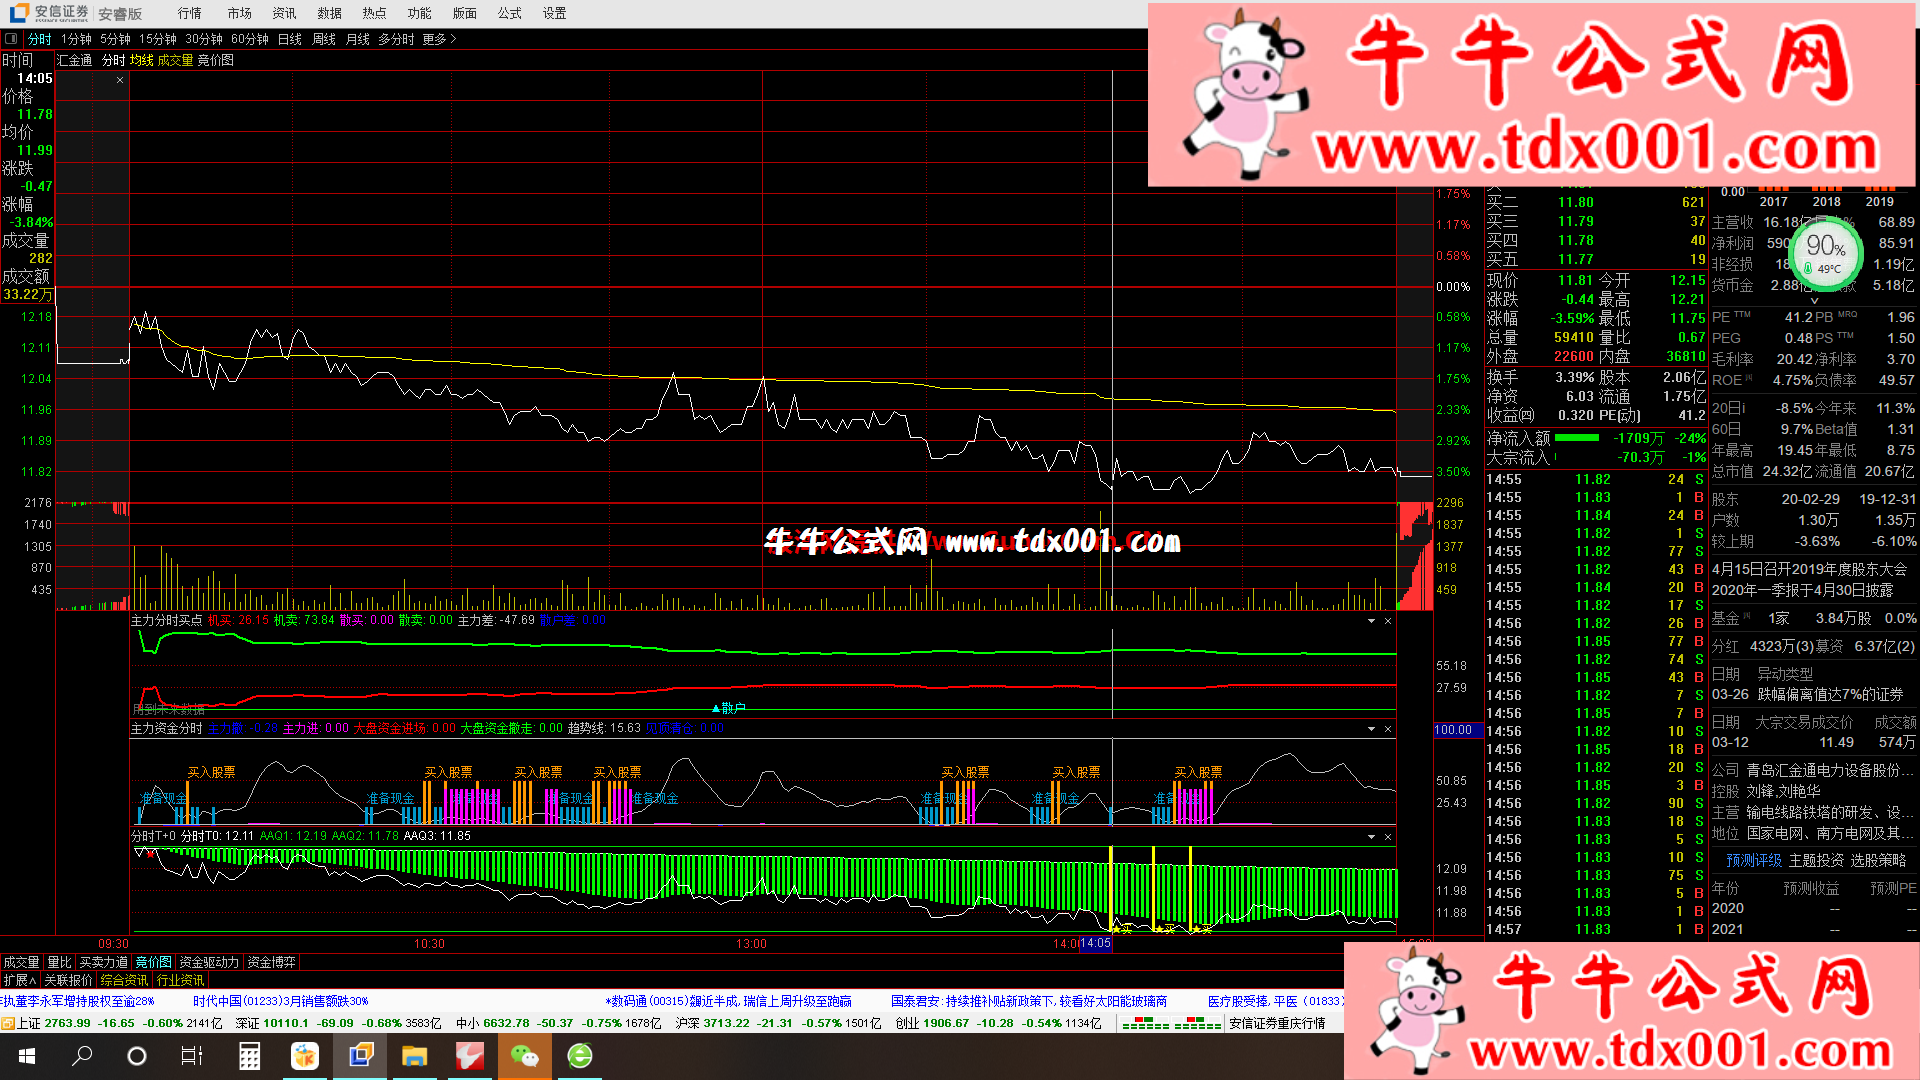Image resolution: width=1920 pixels, height=1080 pixels.
Task: Open the green 360 browser on taskbar
Action: tap(580, 1056)
